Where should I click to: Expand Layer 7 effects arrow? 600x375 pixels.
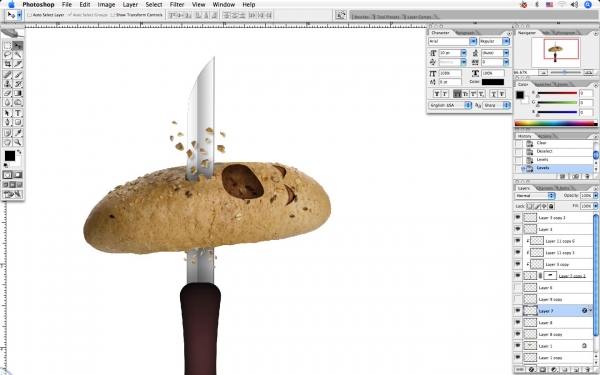(590, 311)
